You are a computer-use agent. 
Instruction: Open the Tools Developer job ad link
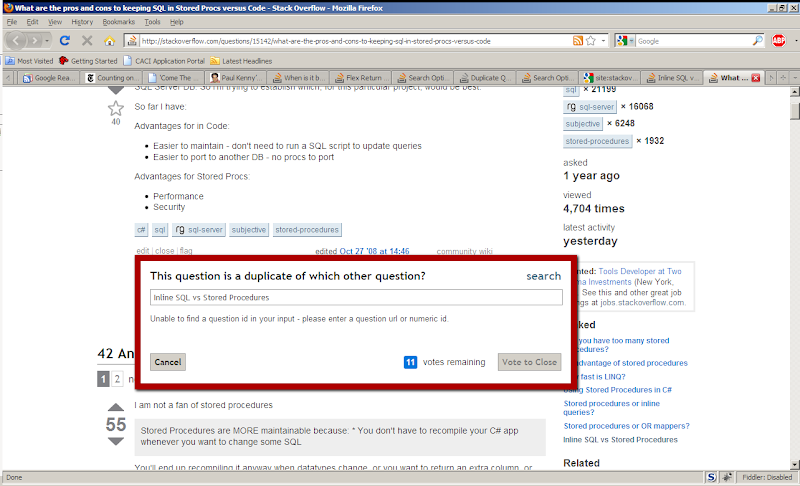click(x=632, y=276)
